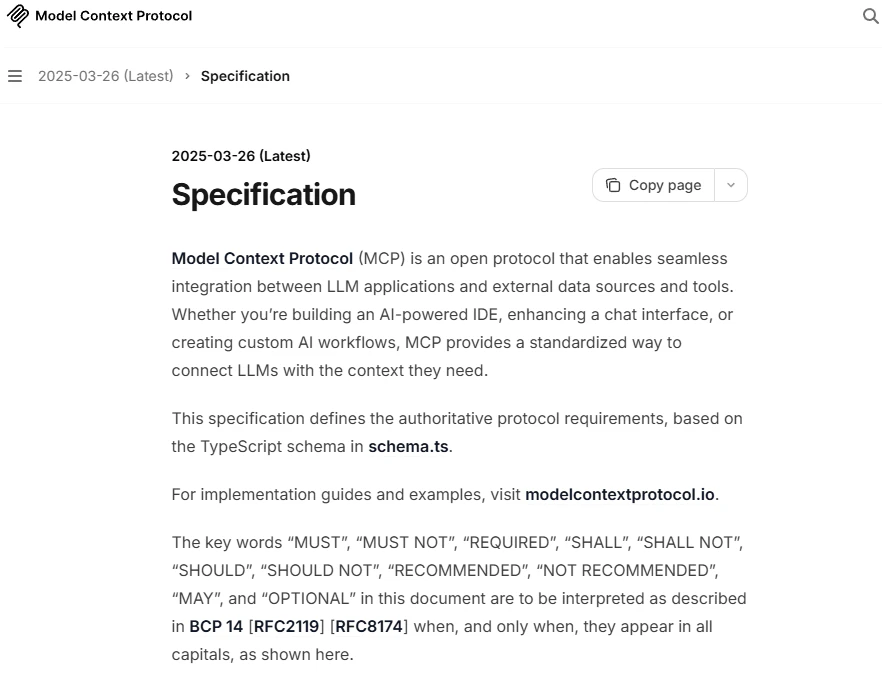This screenshot has height=693, width=882.
Task: Open the hamburger navigation menu
Action: point(15,76)
